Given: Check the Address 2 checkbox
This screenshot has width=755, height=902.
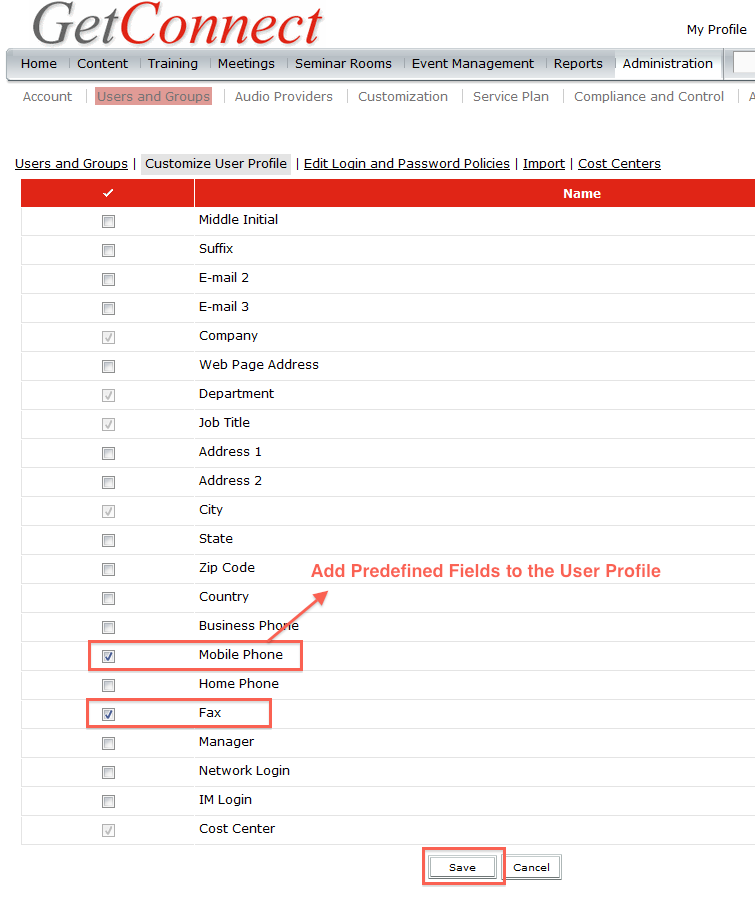Looking at the screenshot, I should (x=108, y=482).
